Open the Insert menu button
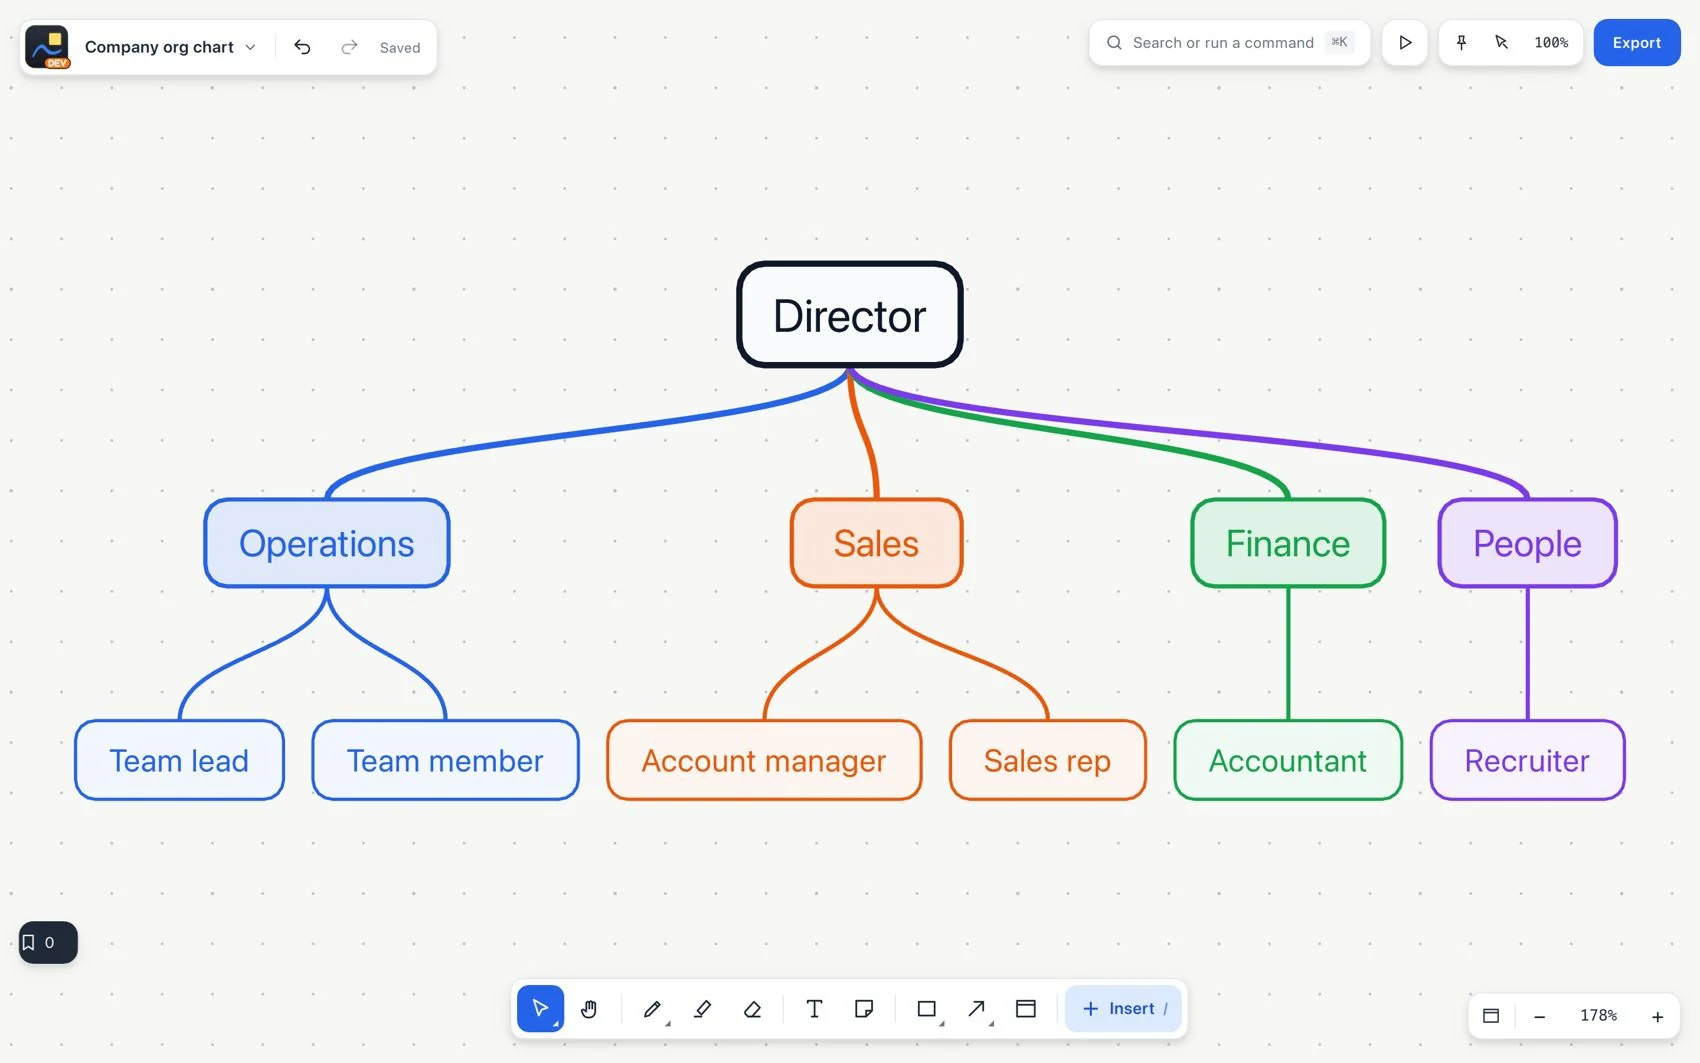 [x=1123, y=1008]
